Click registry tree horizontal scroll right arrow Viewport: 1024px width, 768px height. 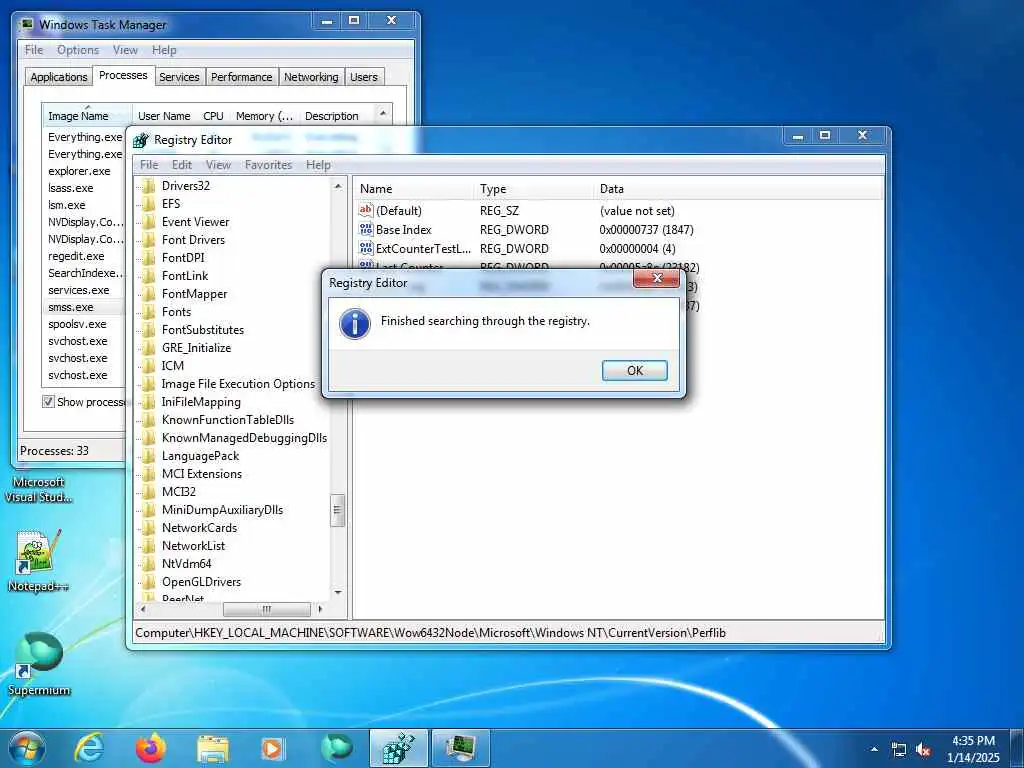pos(320,609)
